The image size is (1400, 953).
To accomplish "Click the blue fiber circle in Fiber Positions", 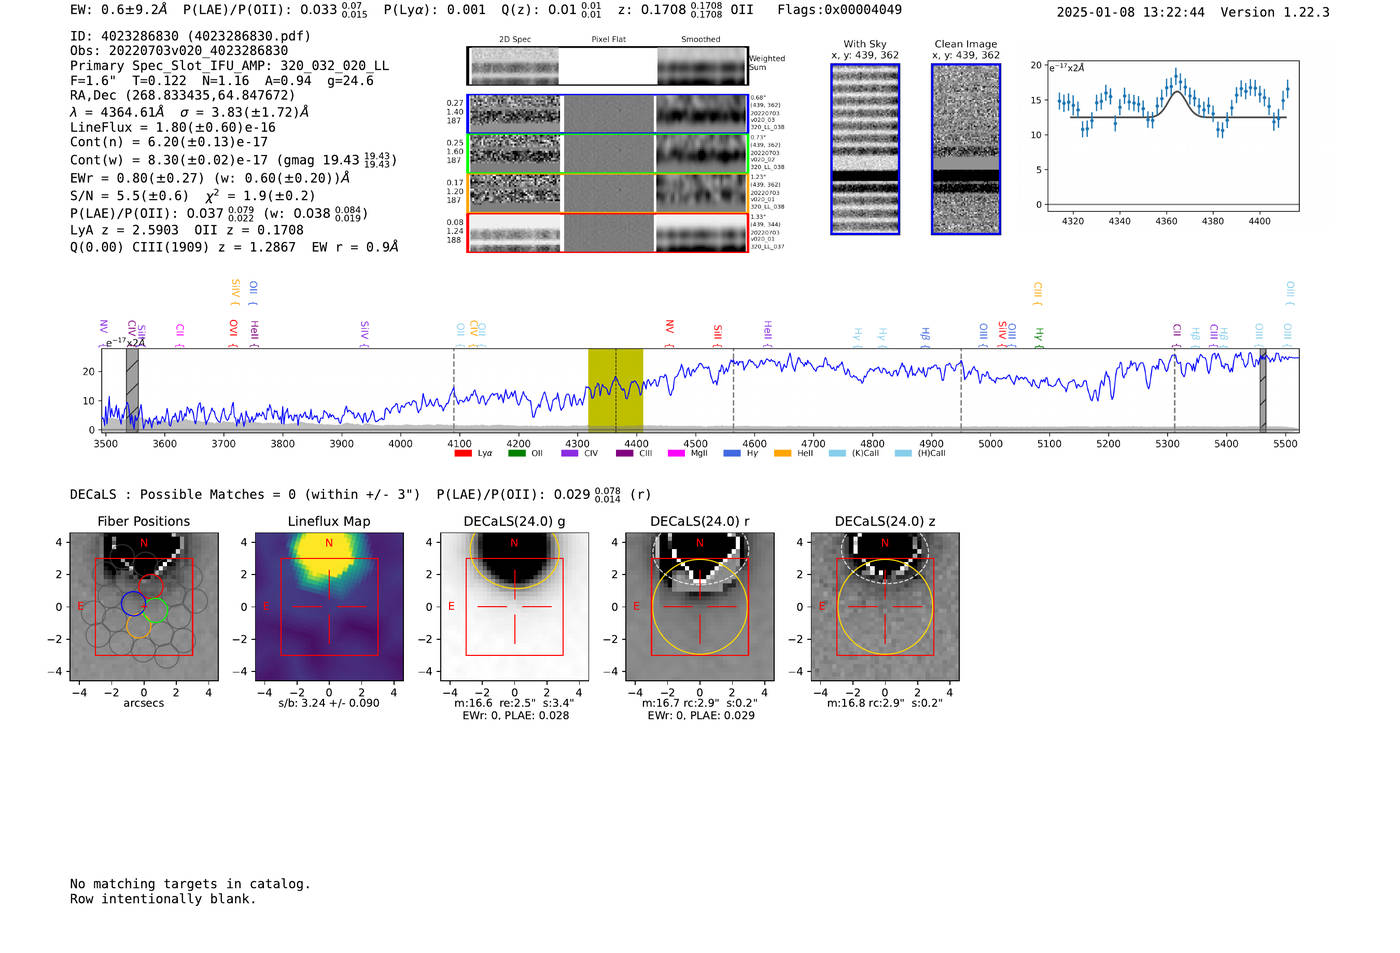I will point(134,603).
